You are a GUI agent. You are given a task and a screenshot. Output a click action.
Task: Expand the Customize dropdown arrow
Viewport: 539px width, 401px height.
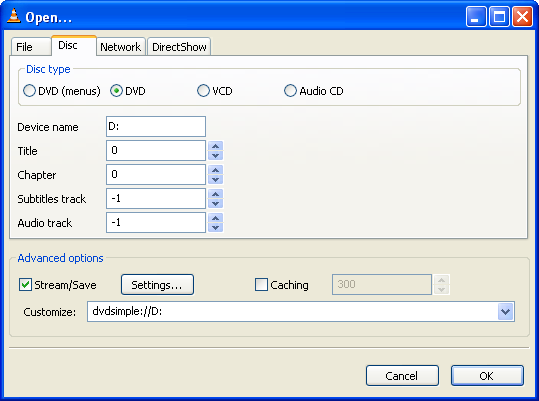click(505, 312)
